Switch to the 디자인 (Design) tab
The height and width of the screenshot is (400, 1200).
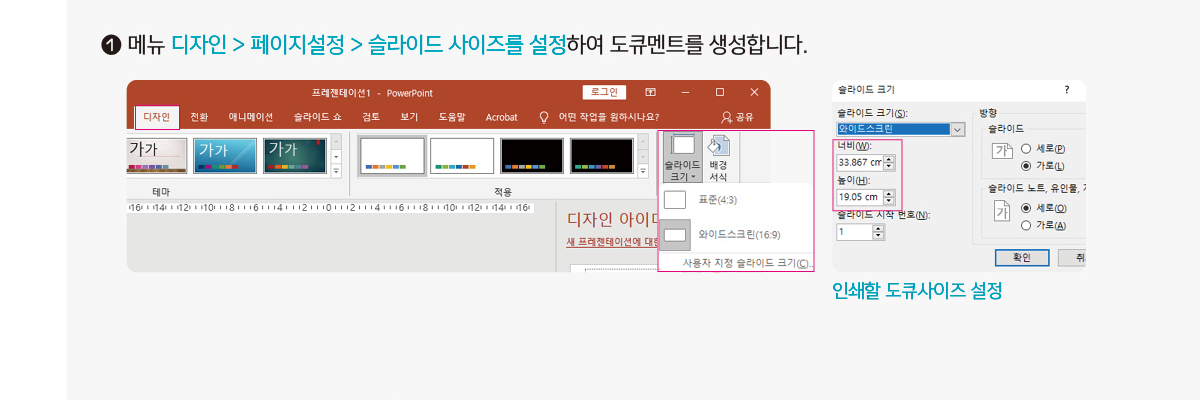[157, 117]
